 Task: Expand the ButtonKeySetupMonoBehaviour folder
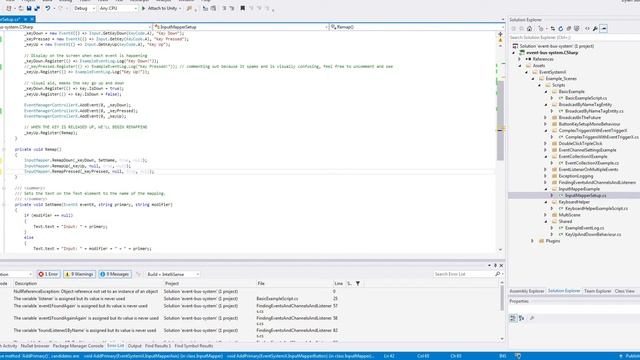[x=546, y=124]
